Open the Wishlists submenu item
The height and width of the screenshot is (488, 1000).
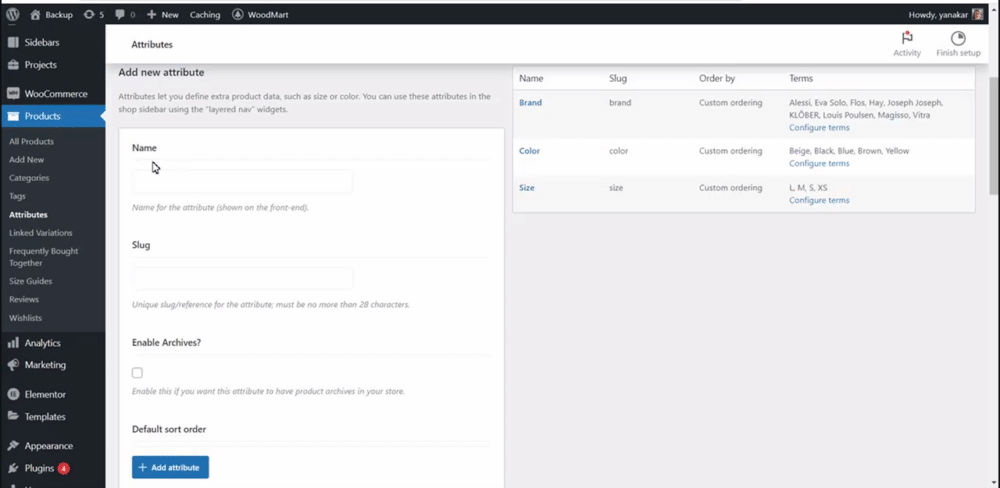tap(26, 318)
